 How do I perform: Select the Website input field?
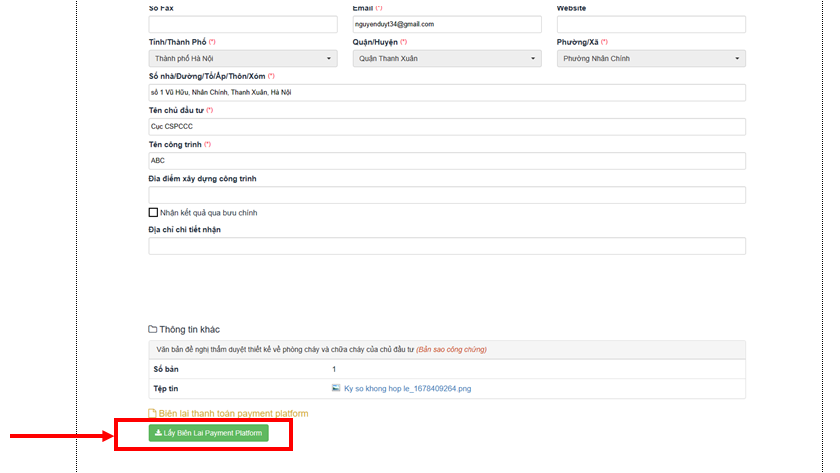[651, 24]
